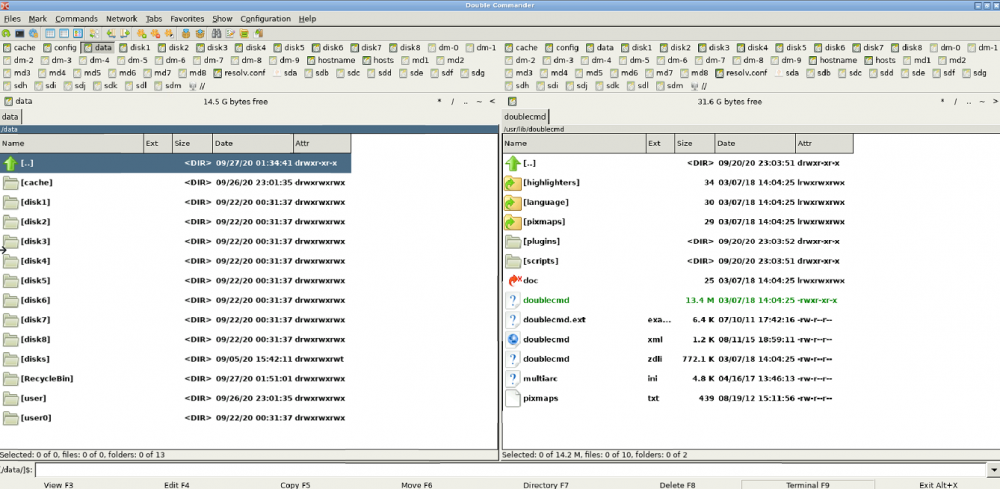The width and height of the screenshot is (1000, 489).
Task: Click the swap panels icon
Action: click(x=94, y=33)
